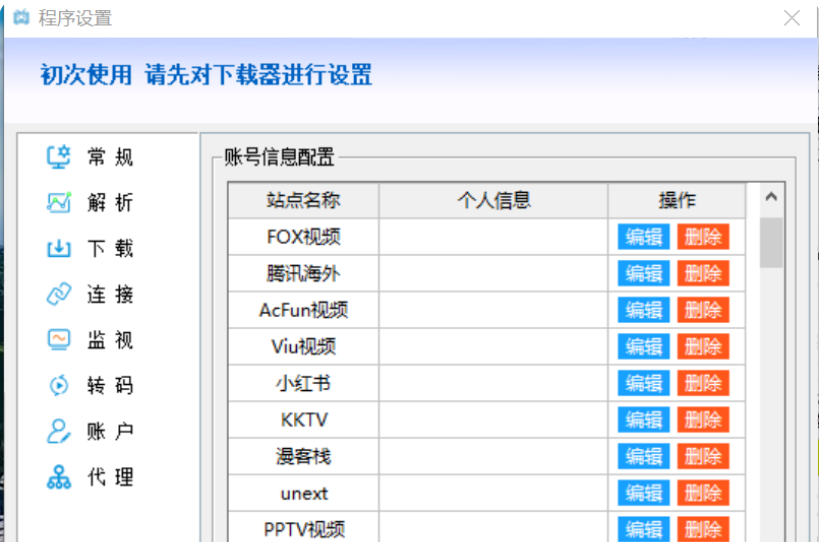Open the Monitor (监视) screen icon
The height and width of the screenshot is (542, 819).
(59, 340)
